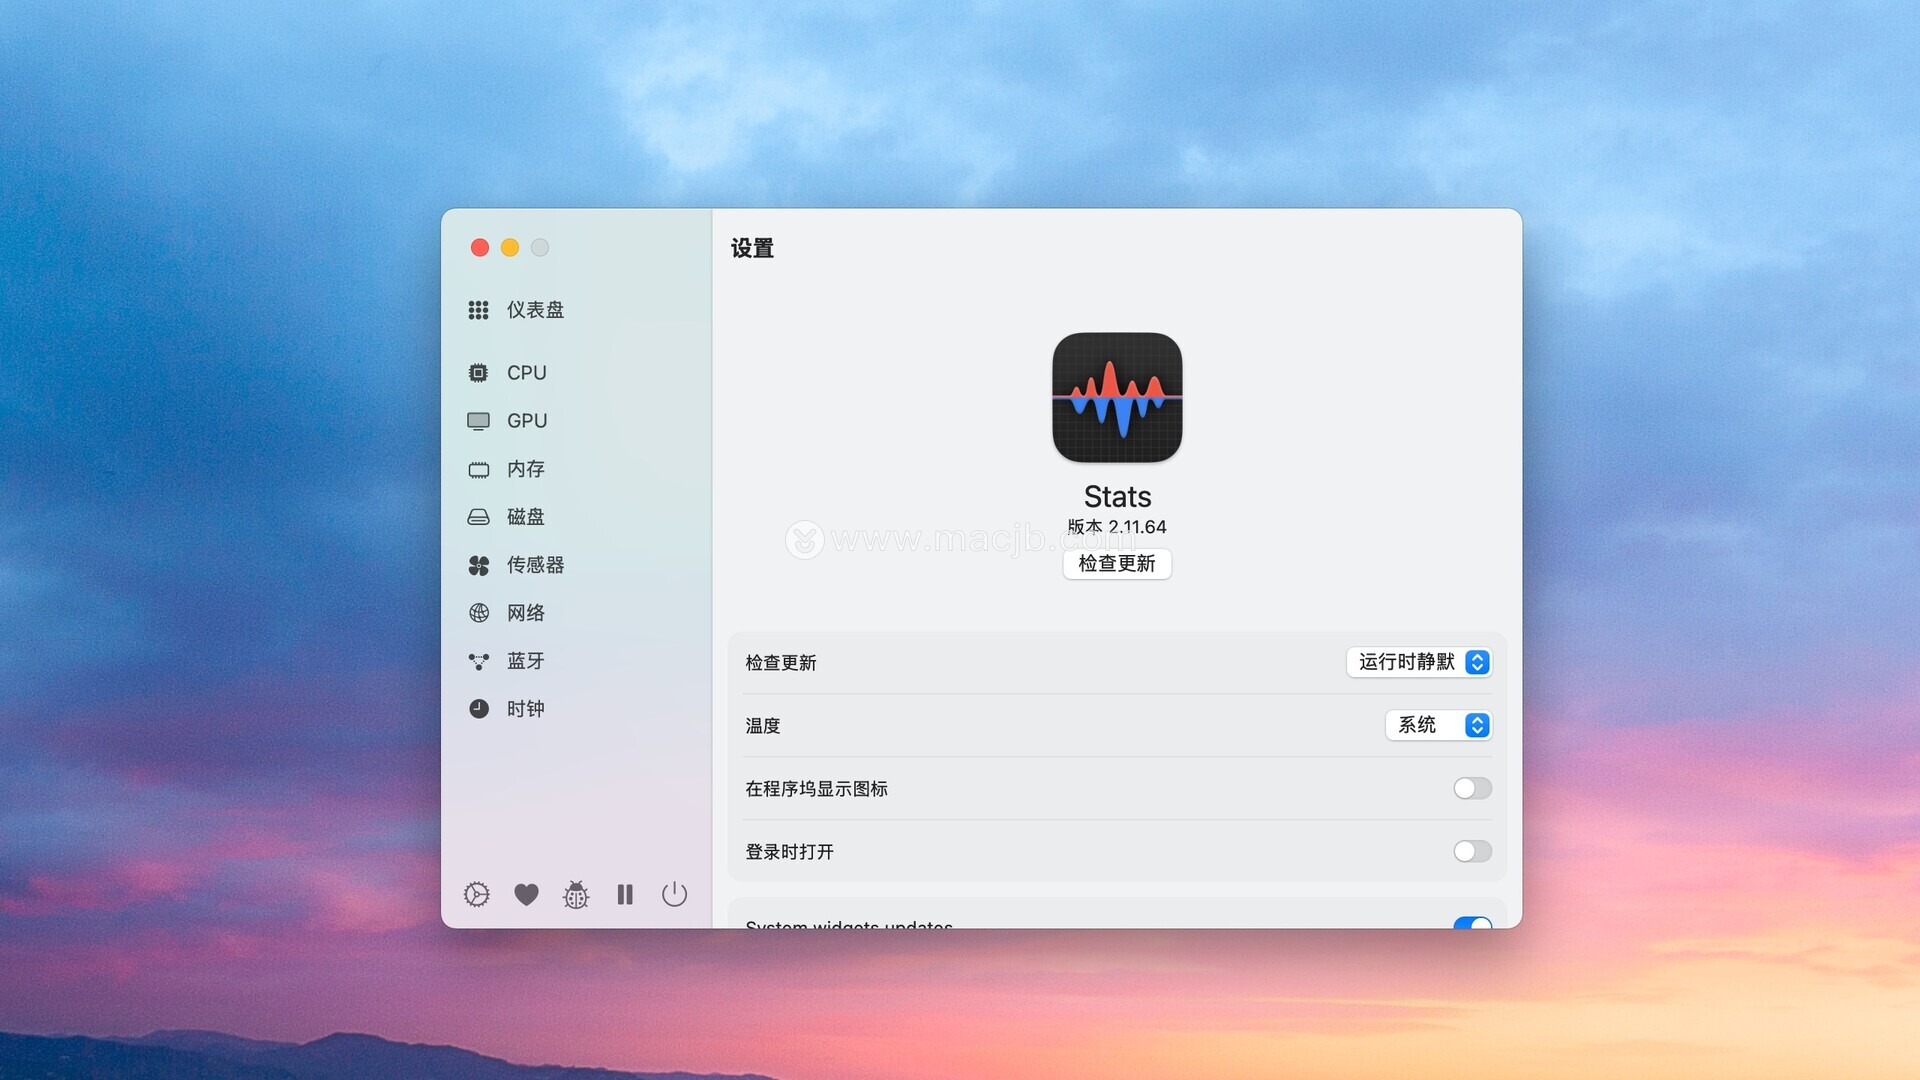Click the bug report icon
Image resolution: width=1920 pixels, height=1080 pixels.
point(576,894)
